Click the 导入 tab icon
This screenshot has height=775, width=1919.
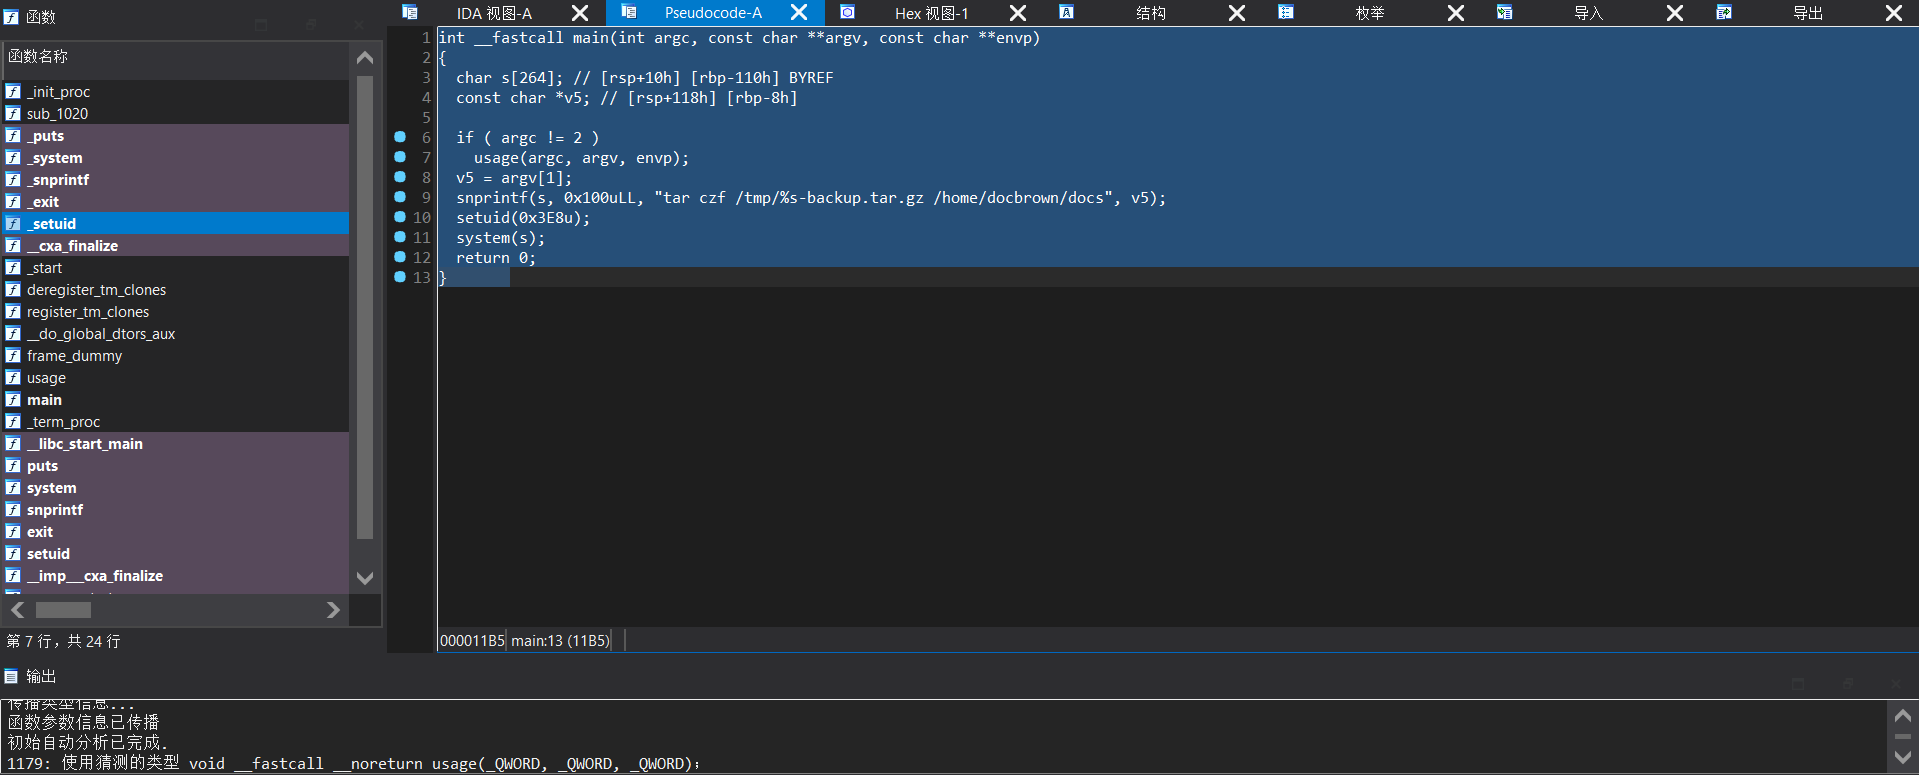1505,12
